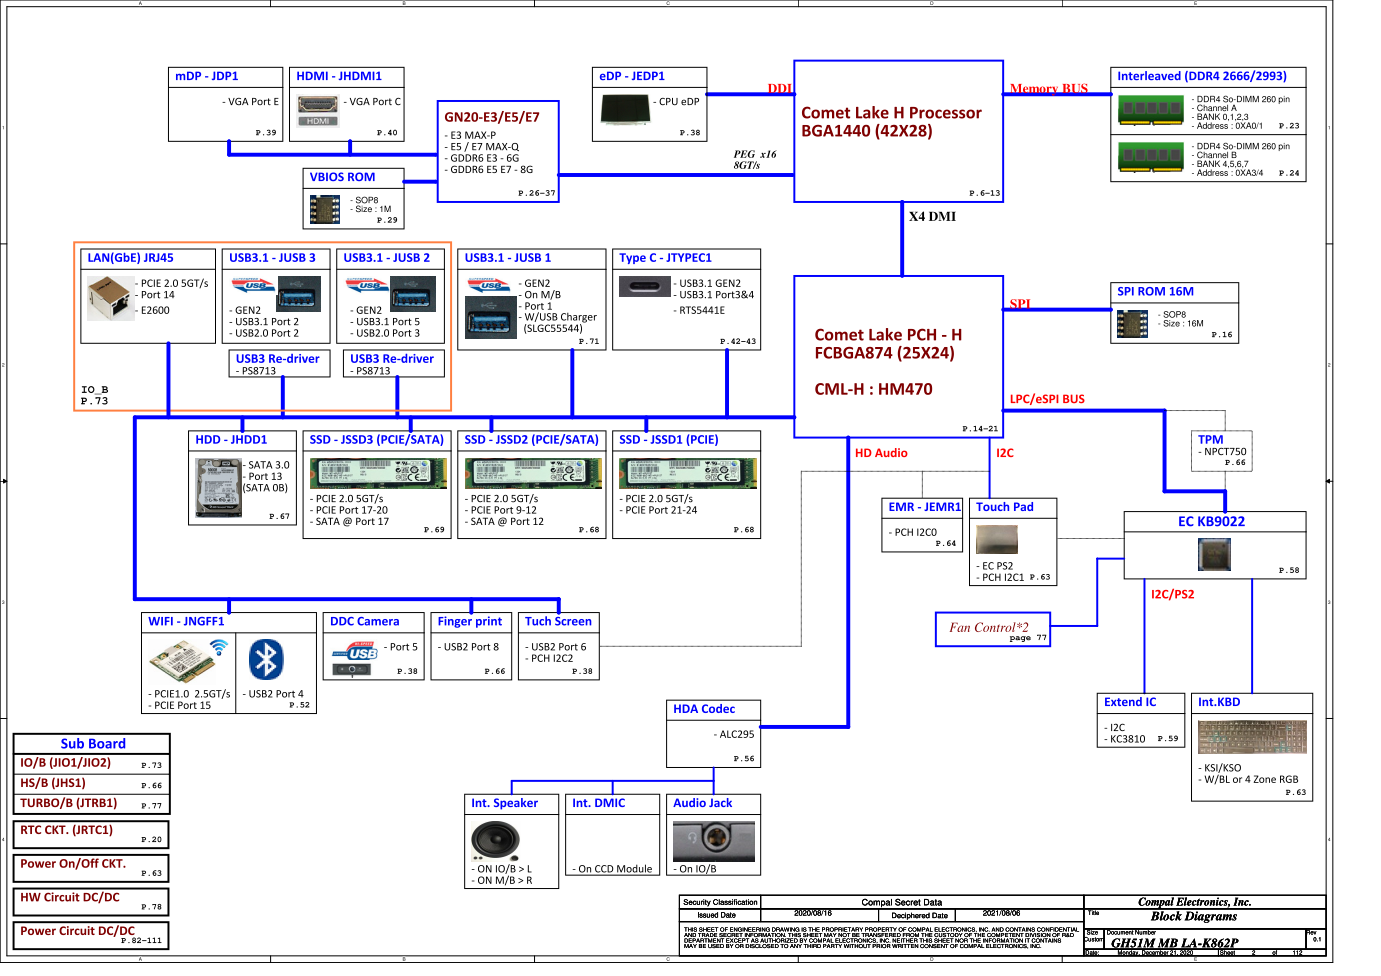Click the PEG x16 8GT/s label

[754, 160]
